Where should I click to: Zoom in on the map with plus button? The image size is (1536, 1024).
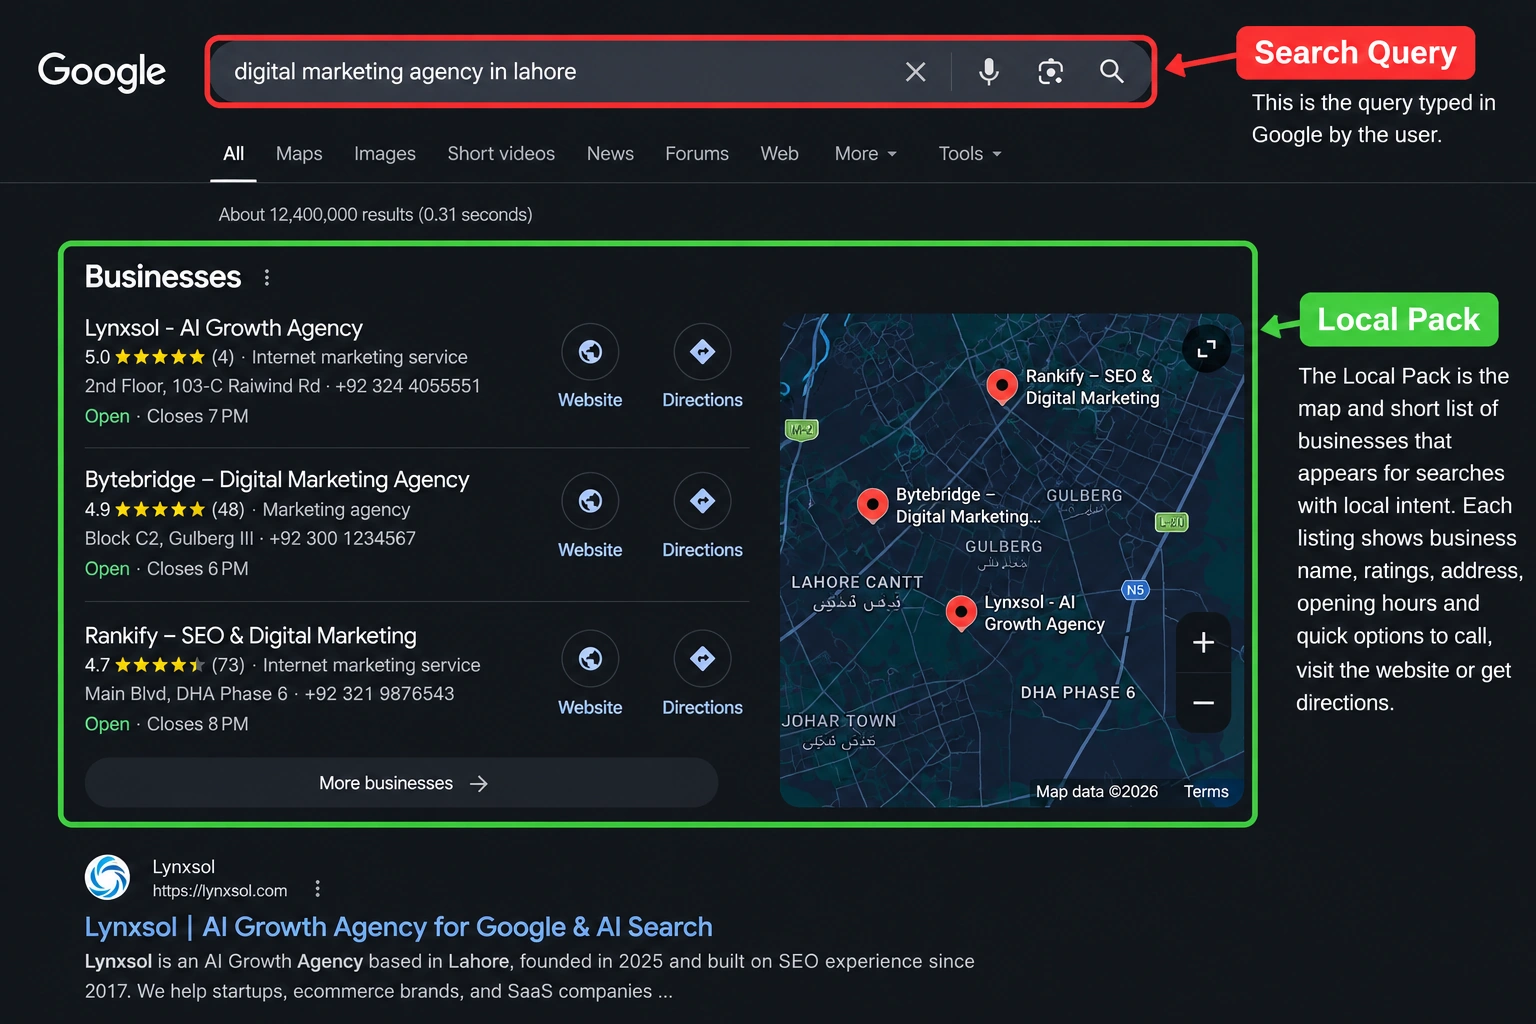pyautogui.click(x=1204, y=642)
